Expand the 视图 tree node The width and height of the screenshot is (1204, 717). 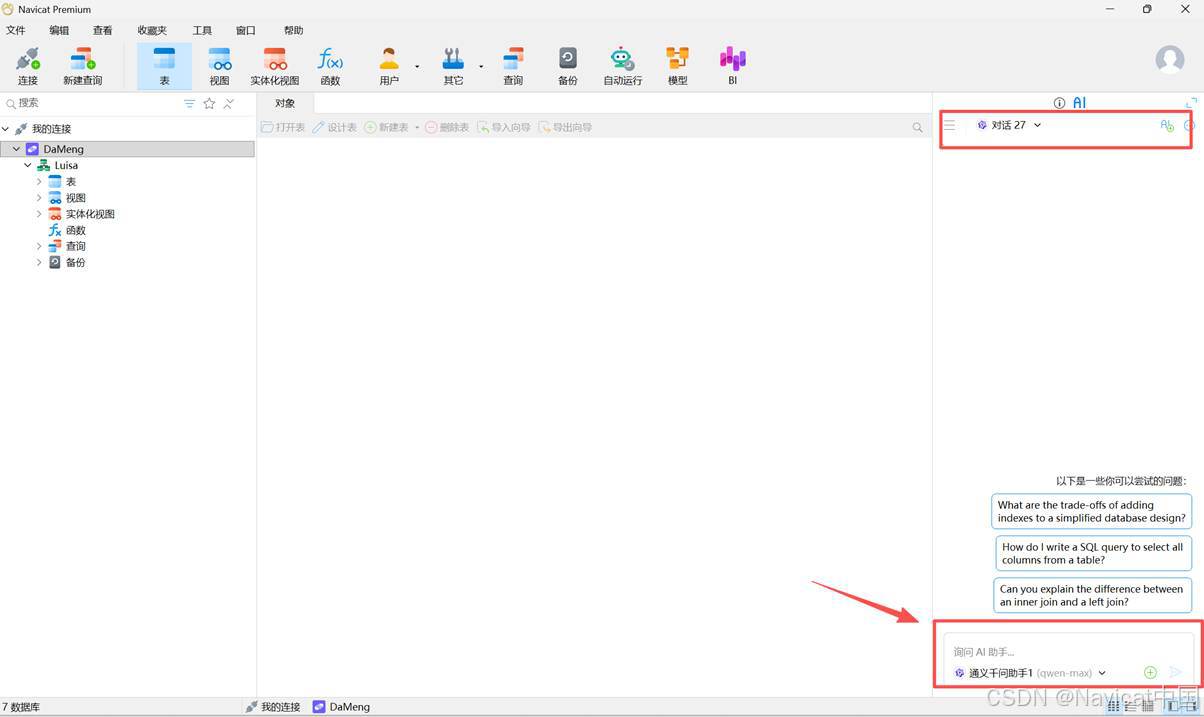(39, 197)
